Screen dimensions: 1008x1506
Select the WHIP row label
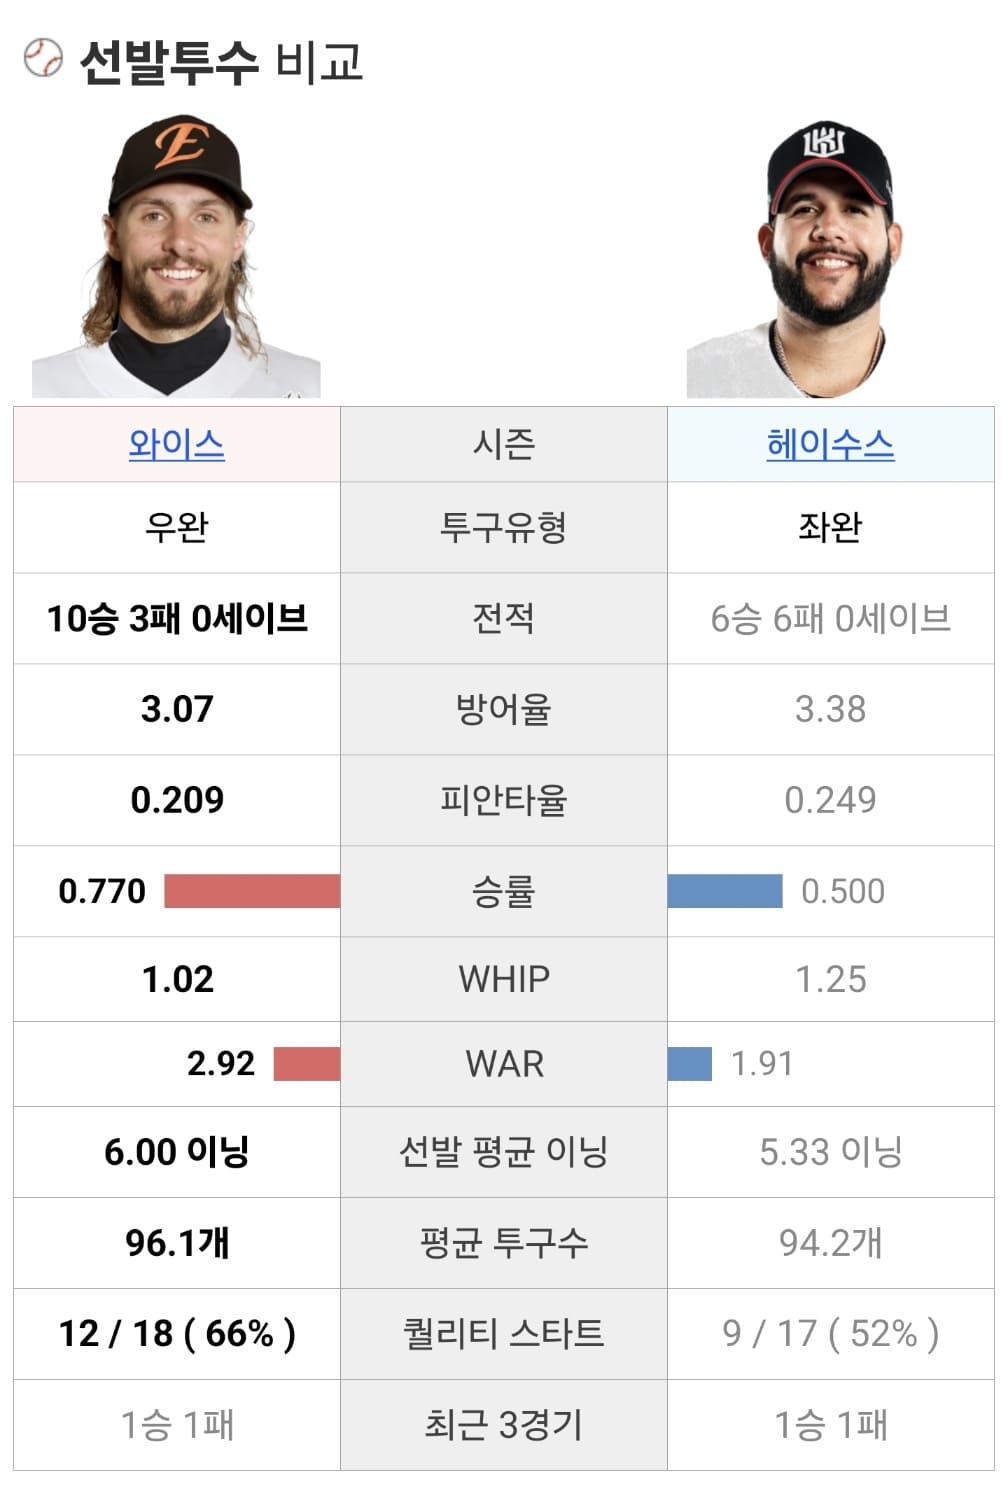504,979
